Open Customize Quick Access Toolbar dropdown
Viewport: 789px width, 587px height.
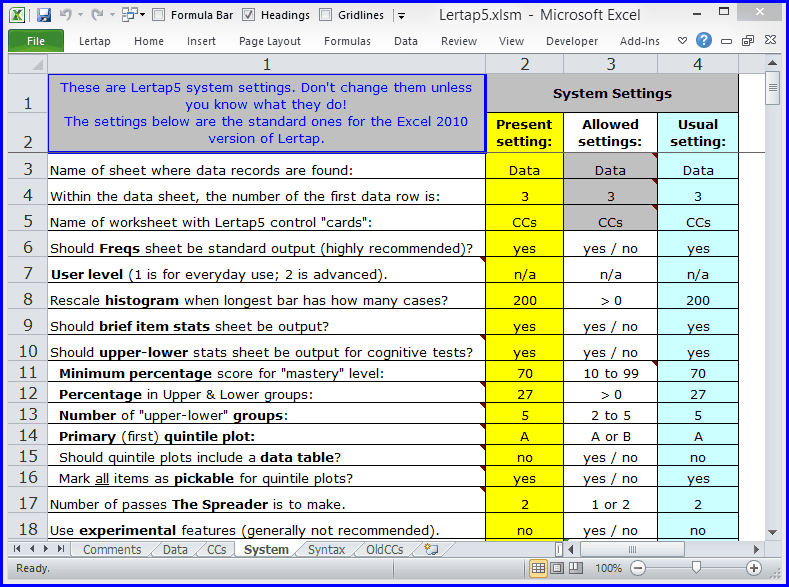coord(401,16)
